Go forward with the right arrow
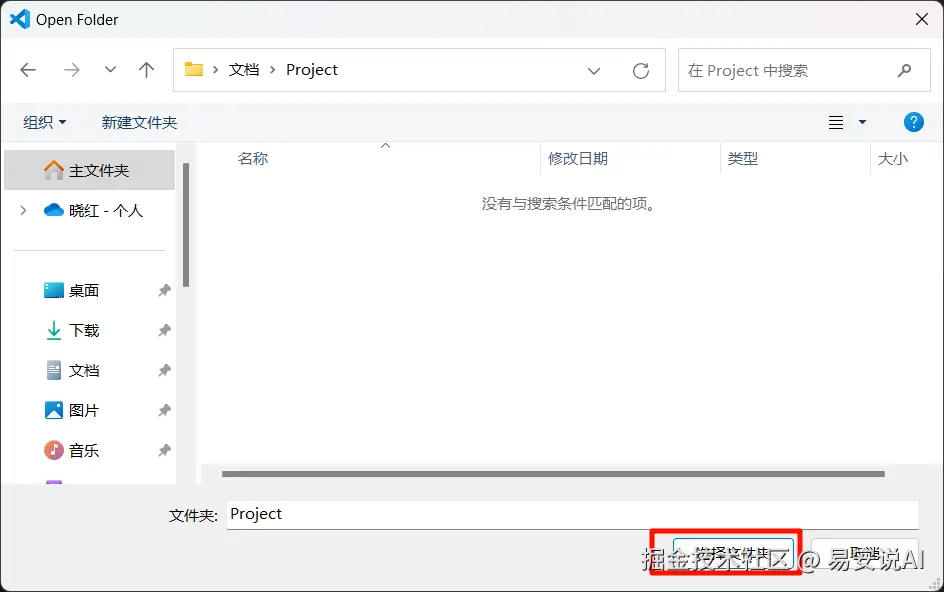Screen dimensions: 944x592 point(72,70)
